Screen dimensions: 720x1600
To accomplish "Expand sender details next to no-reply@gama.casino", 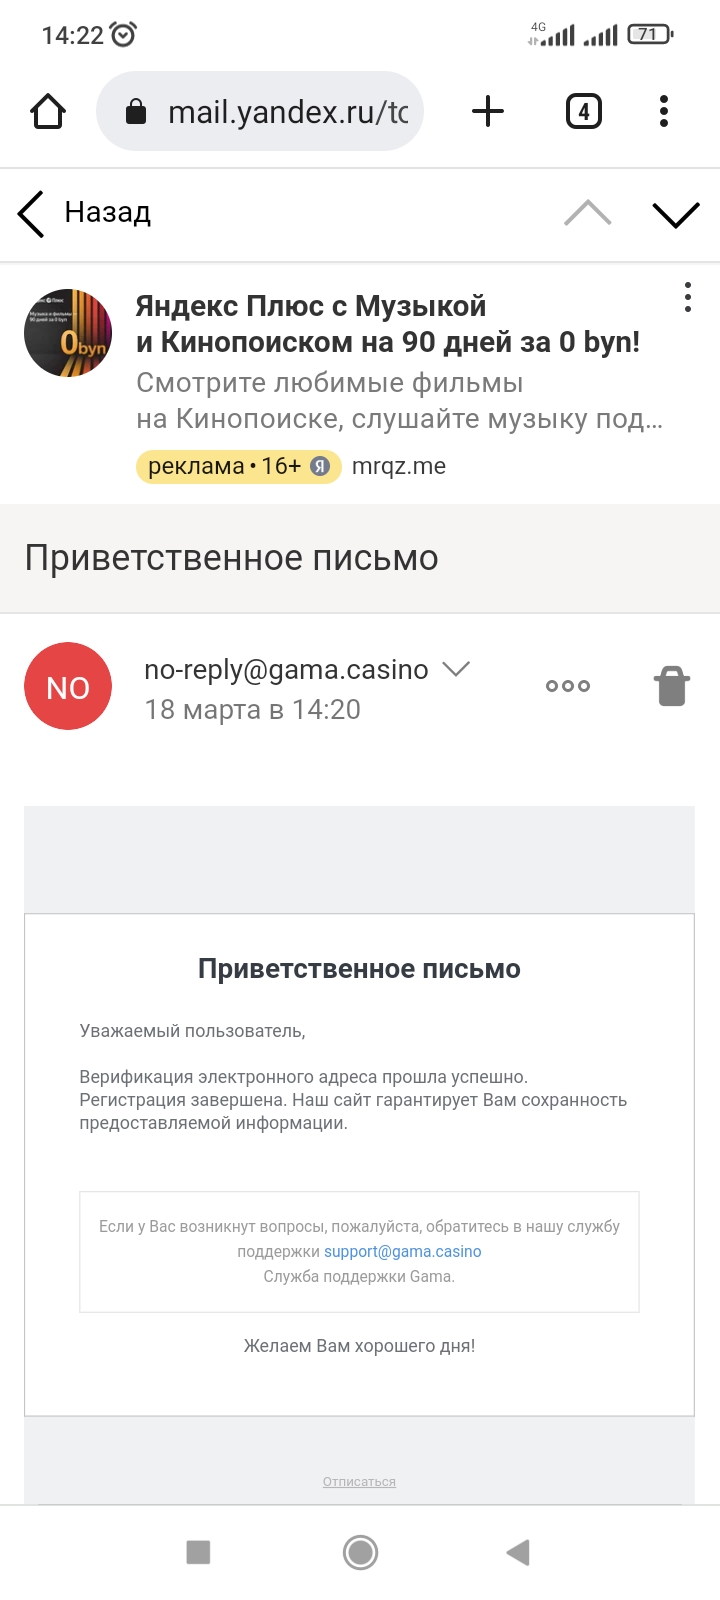I will 456,669.
